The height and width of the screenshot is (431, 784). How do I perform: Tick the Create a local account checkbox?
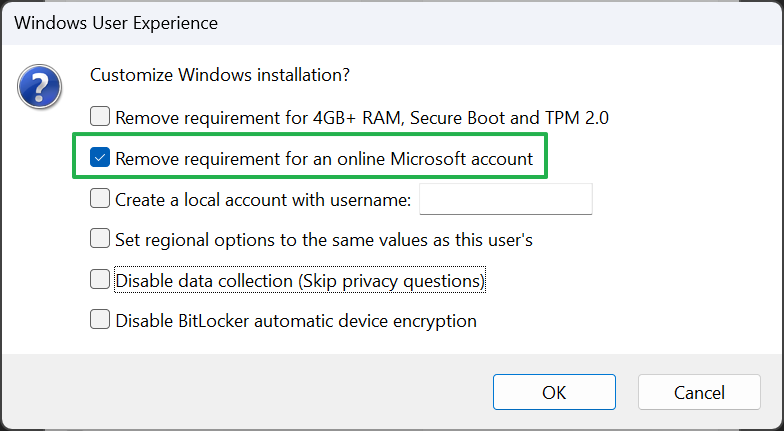pyautogui.click(x=100, y=199)
